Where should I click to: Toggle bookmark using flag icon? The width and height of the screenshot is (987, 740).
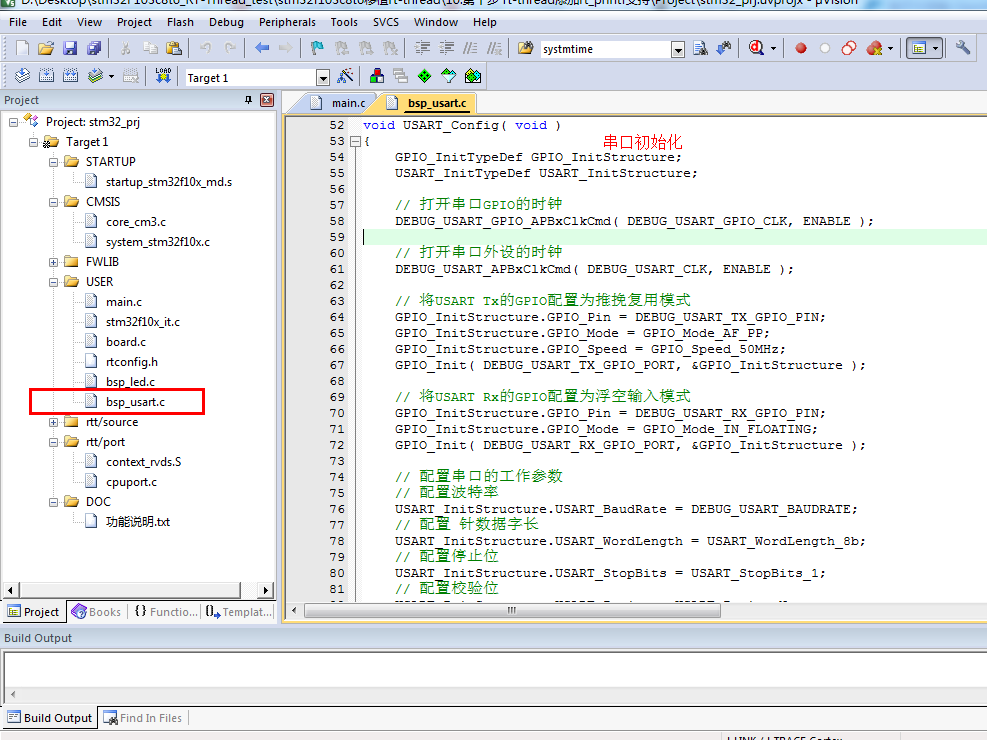(x=315, y=46)
